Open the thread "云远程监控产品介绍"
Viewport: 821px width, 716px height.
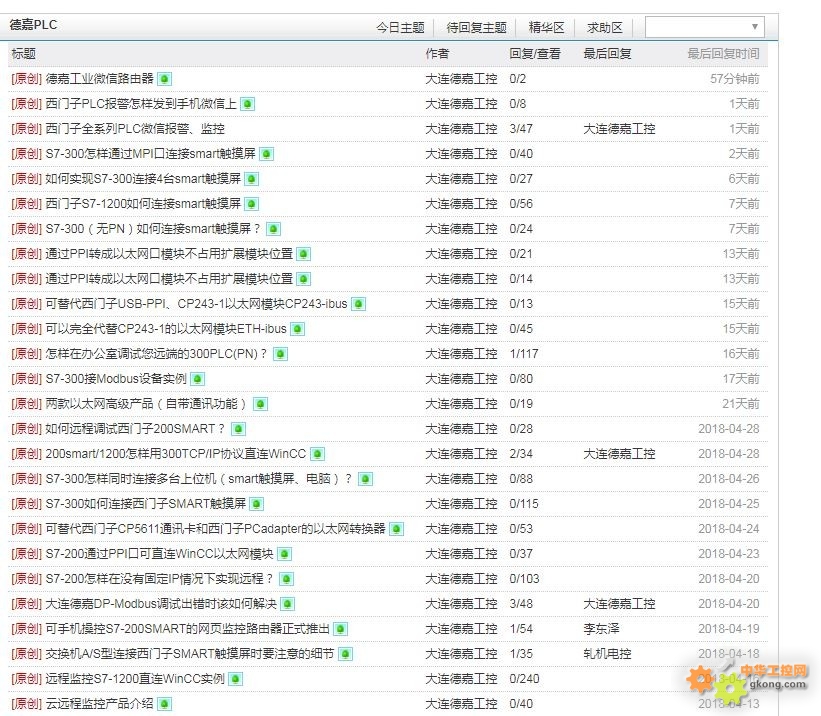click(x=99, y=704)
